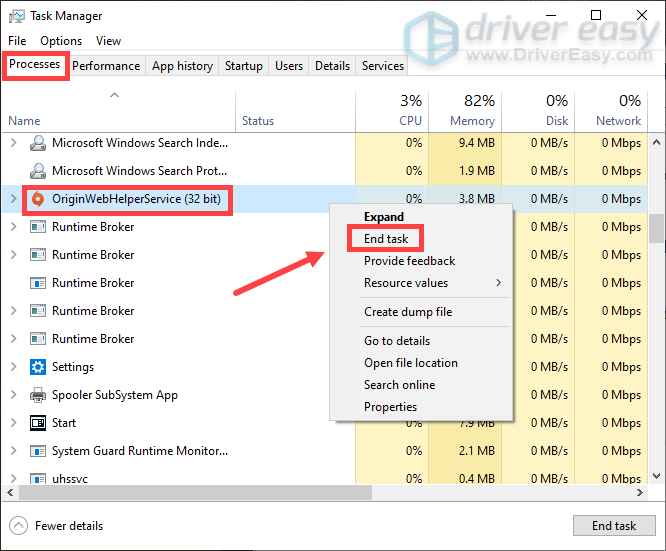This screenshot has width=666, height=551.
Task: Click the Spooler SubSystem App printer icon
Action: [38, 395]
